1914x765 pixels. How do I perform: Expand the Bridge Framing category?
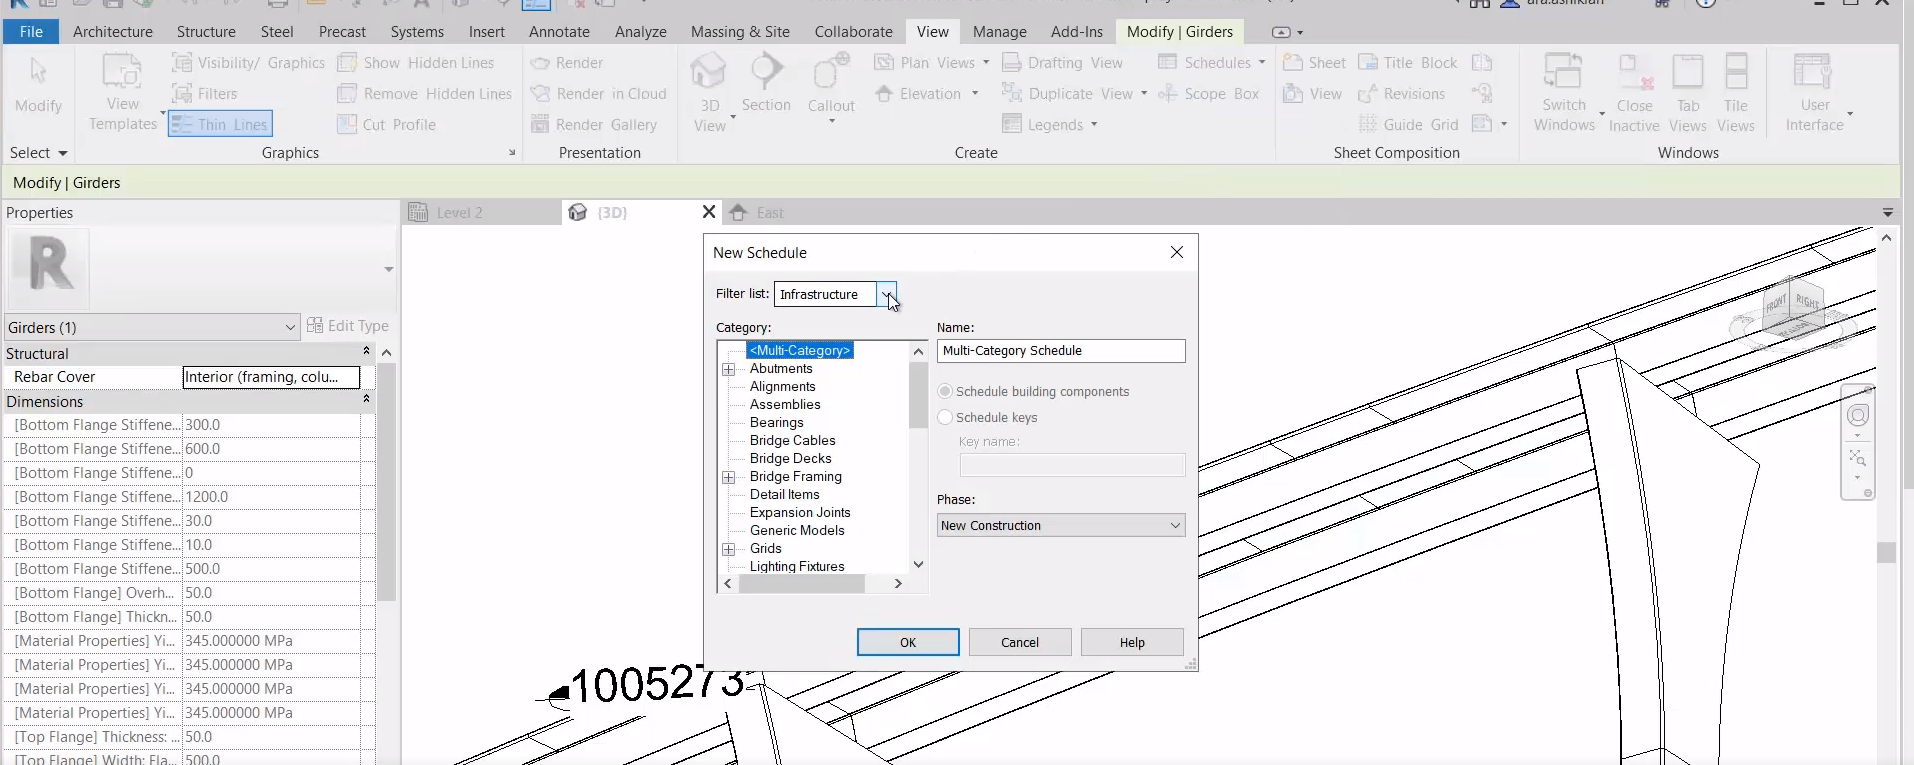(x=729, y=477)
